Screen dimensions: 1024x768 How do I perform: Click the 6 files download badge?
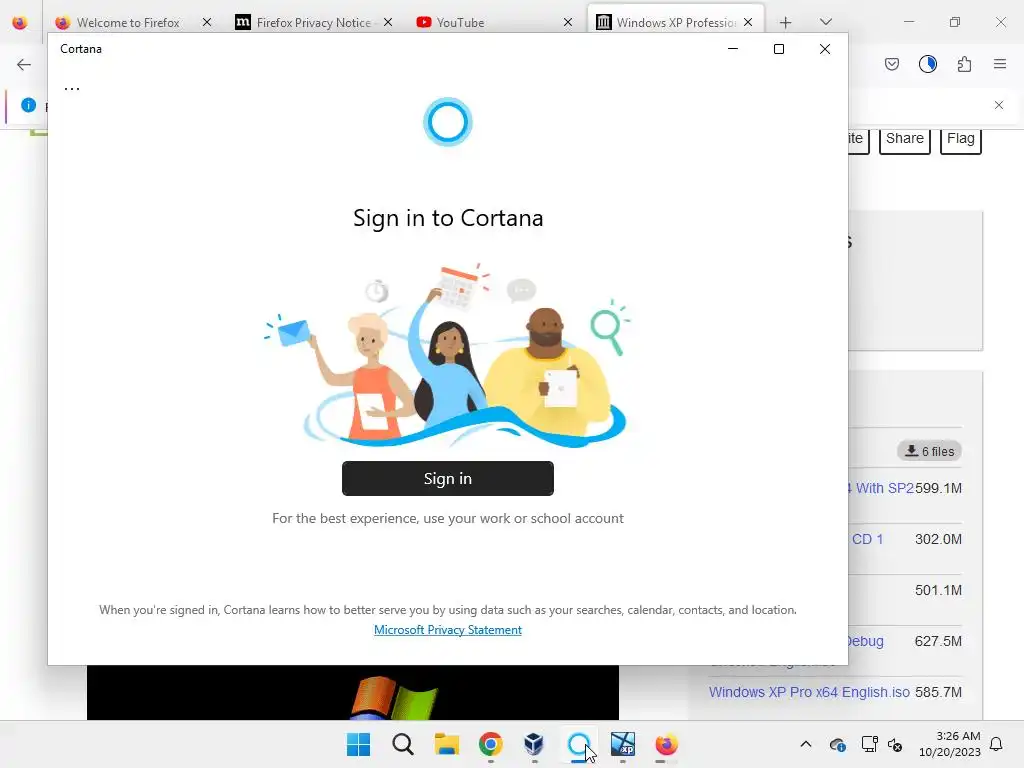coord(929,451)
